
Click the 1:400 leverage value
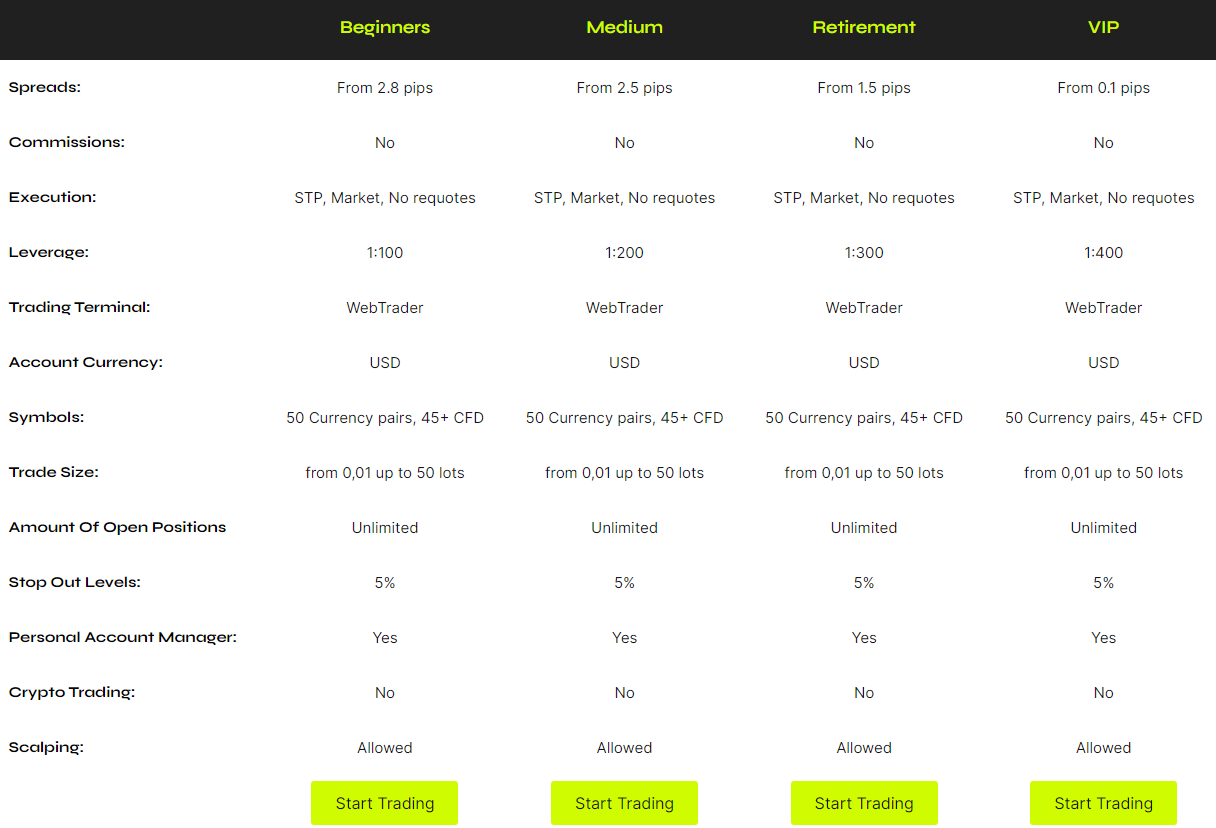point(1103,253)
